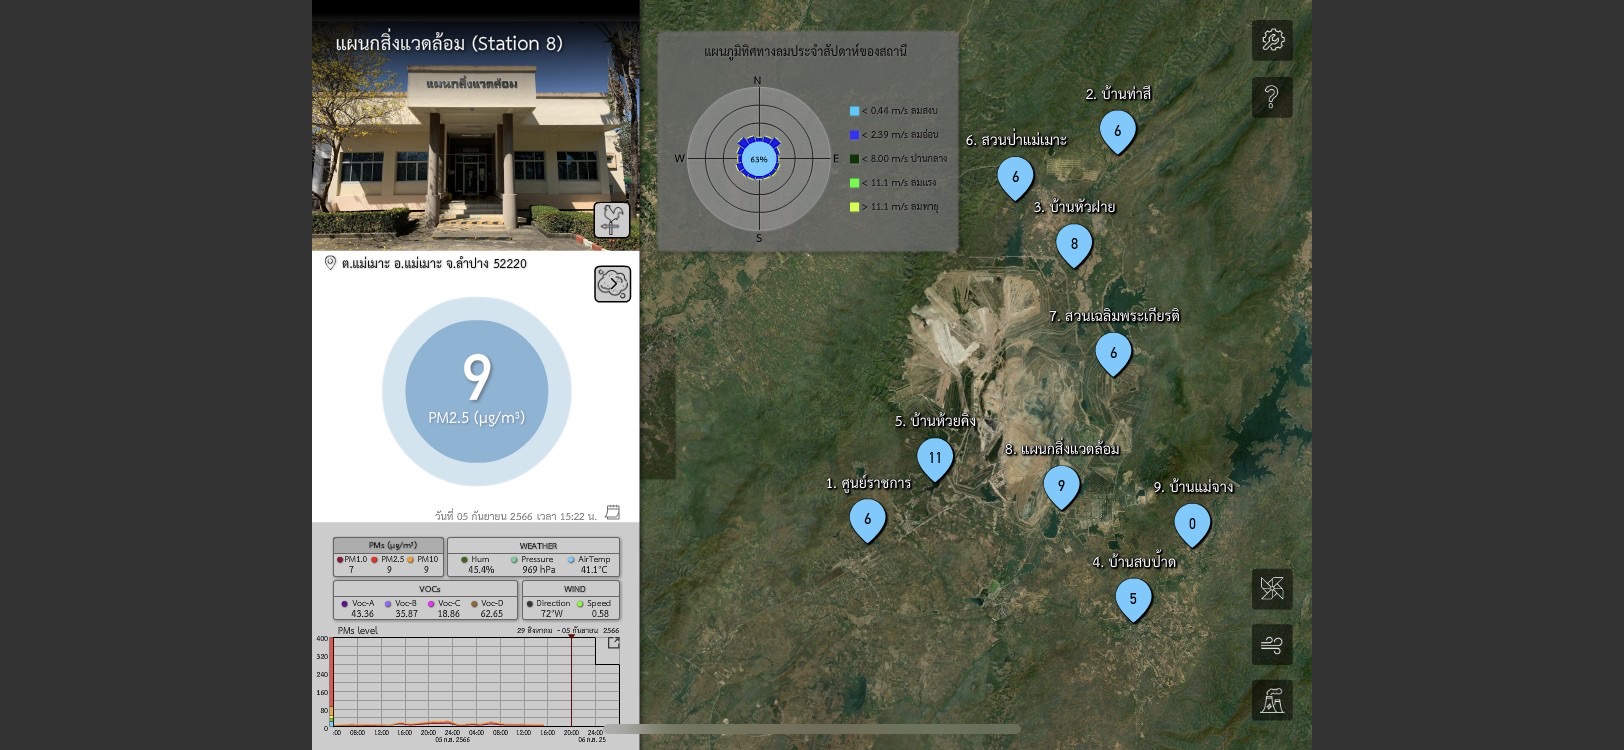The height and width of the screenshot is (750, 1624).
Task: Click the red timeline marker on chart
Action: click(x=571, y=680)
